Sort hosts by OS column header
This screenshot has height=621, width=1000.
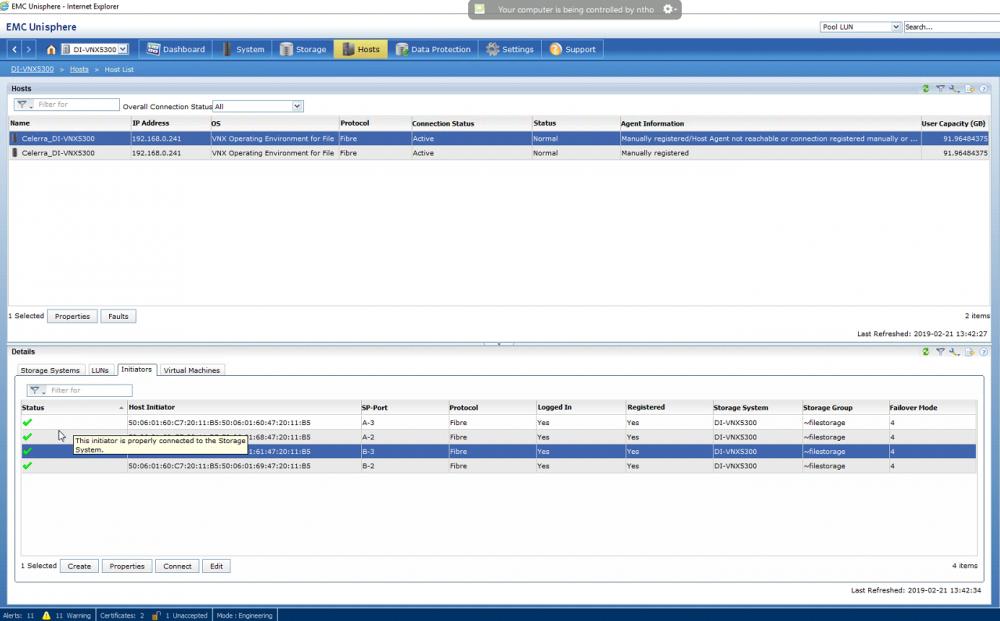[274, 123]
